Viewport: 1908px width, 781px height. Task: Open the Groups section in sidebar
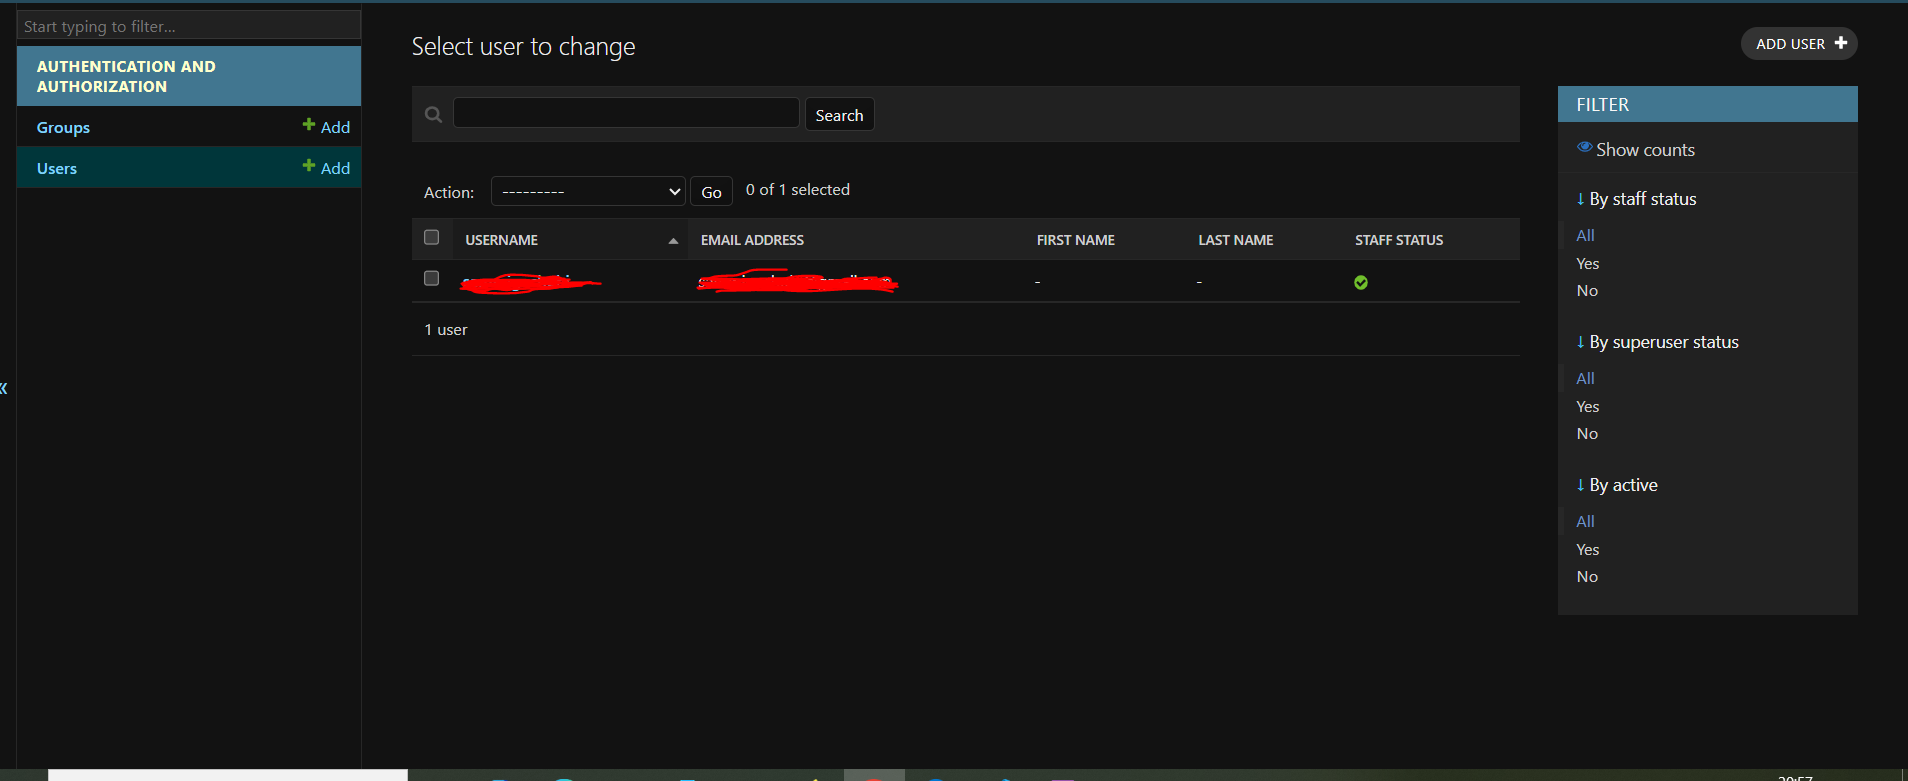(63, 128)
